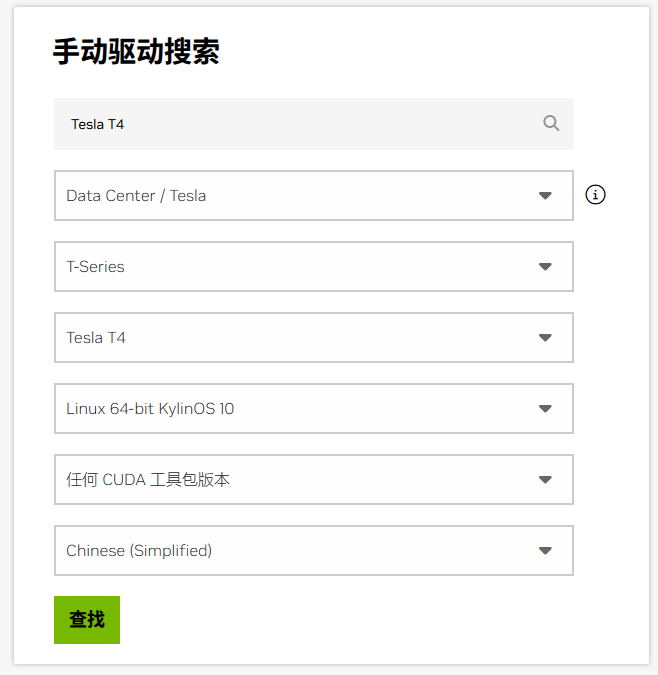Expand the T-Series dropdown arrow

point(545,266)
